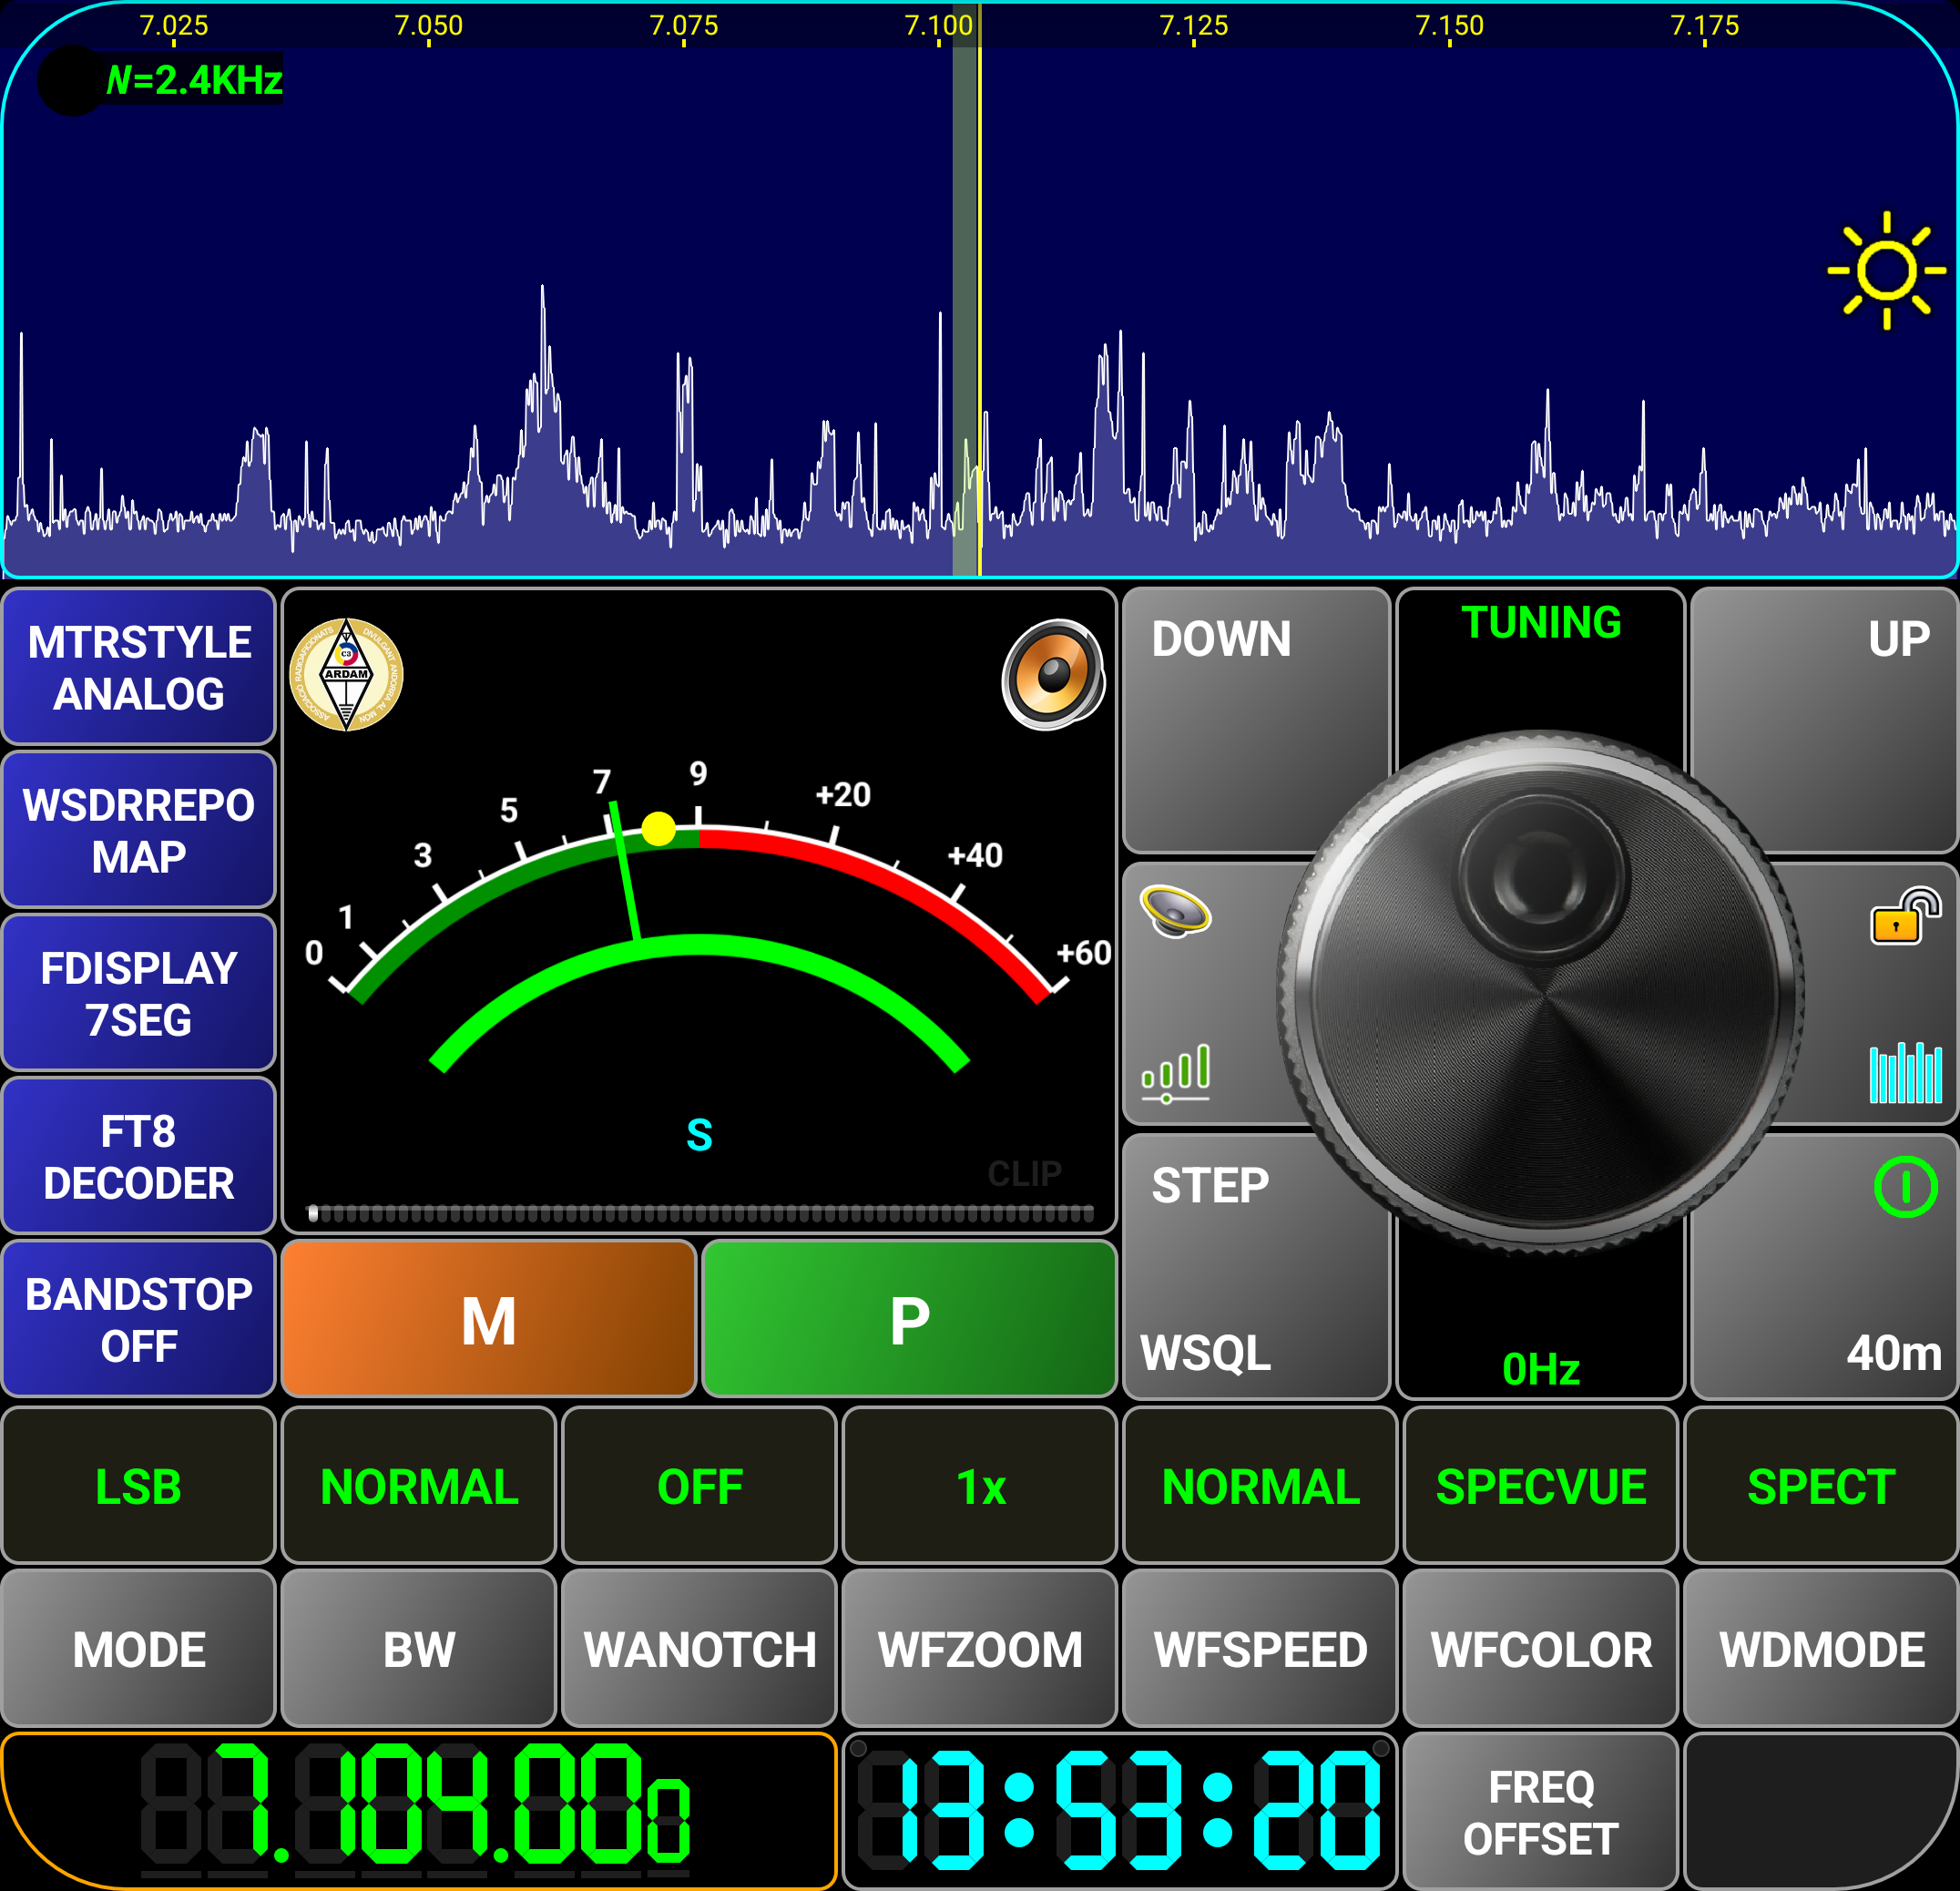This screenshot has height=1891, width=1960.
Task: Open the MODE selector
Action: click(x=139, y=1649)
